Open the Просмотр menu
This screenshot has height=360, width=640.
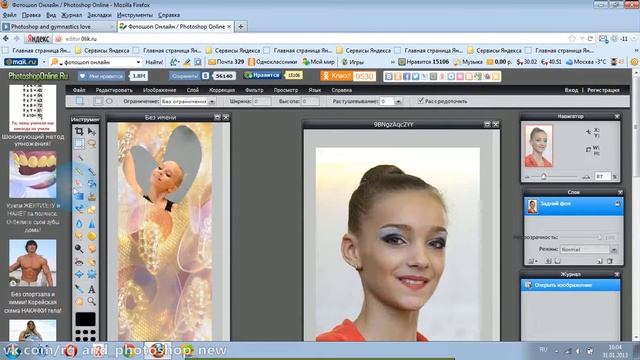coord(286,90)
